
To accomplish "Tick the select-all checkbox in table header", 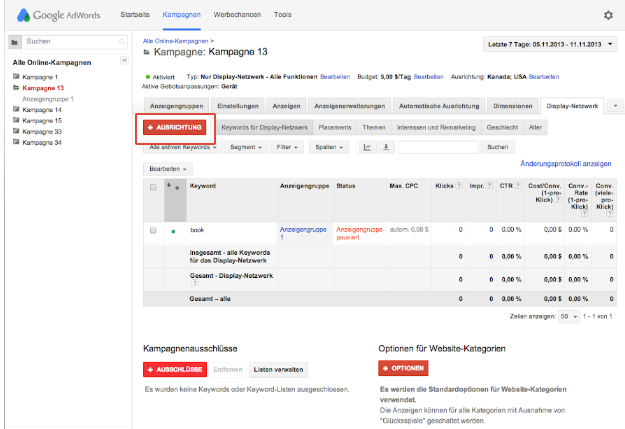I will 153,187.
